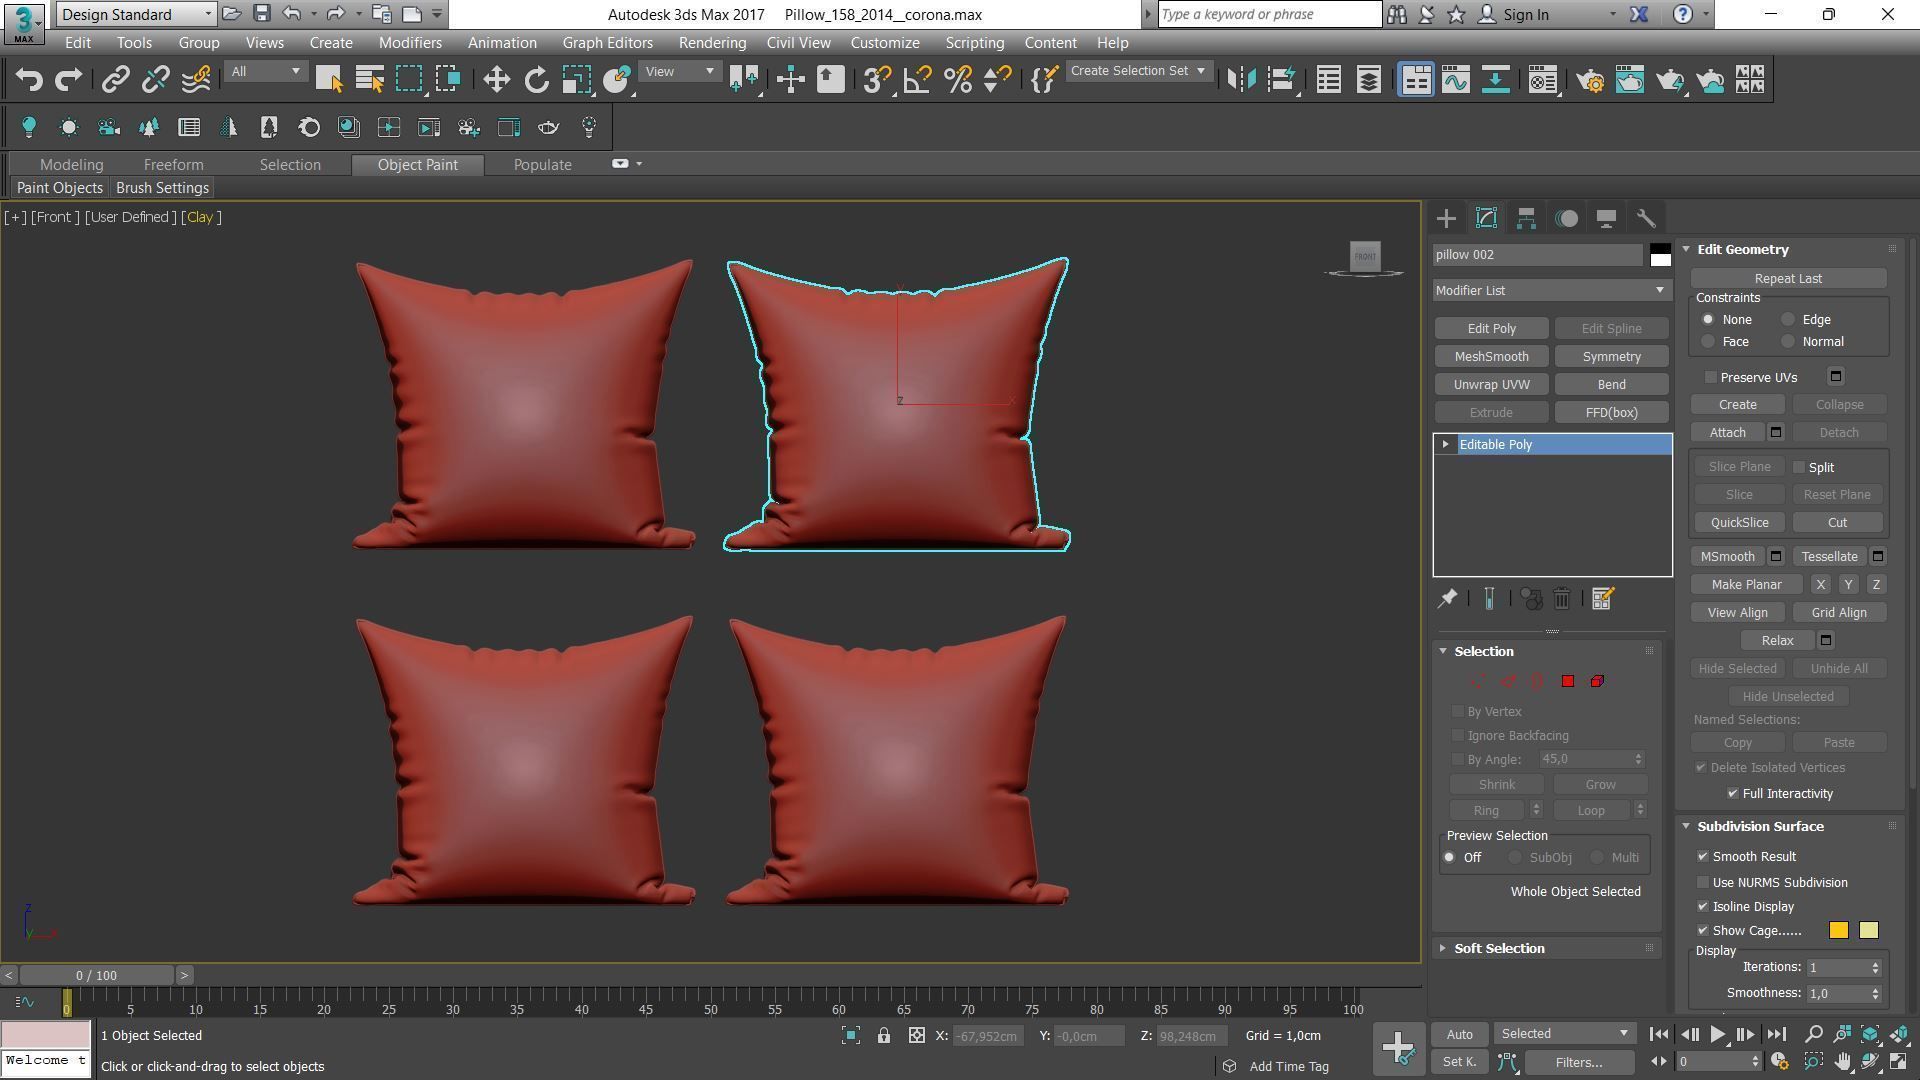Toggle the Angle Snap button
Image resolution: width=1920 pixels, height=1080 pixels.
(917, 80)
